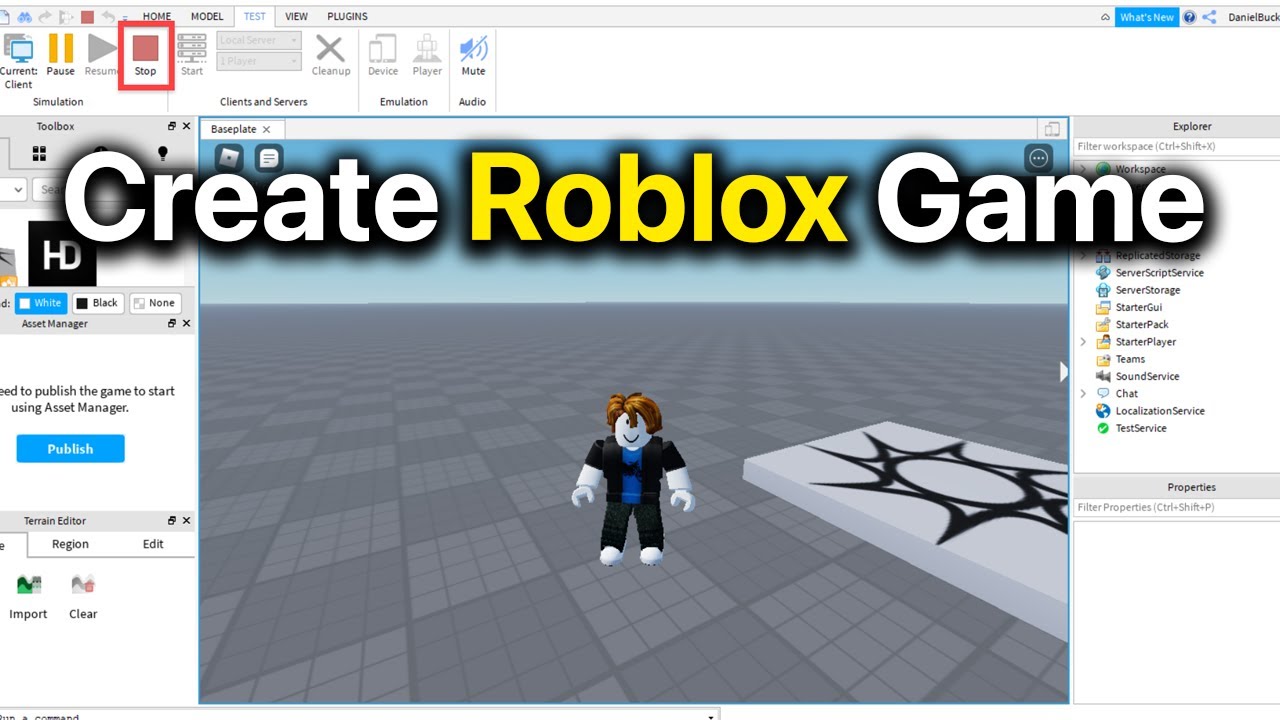Close the Asset Manager panel
The image size is (1280, 720).
[x=187, y=323]
